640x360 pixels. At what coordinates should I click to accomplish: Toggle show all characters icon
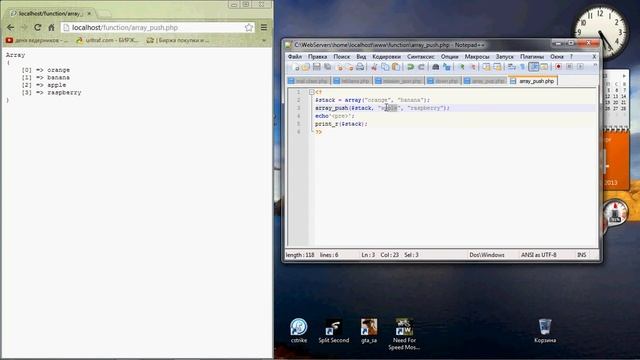pos(522,67)
